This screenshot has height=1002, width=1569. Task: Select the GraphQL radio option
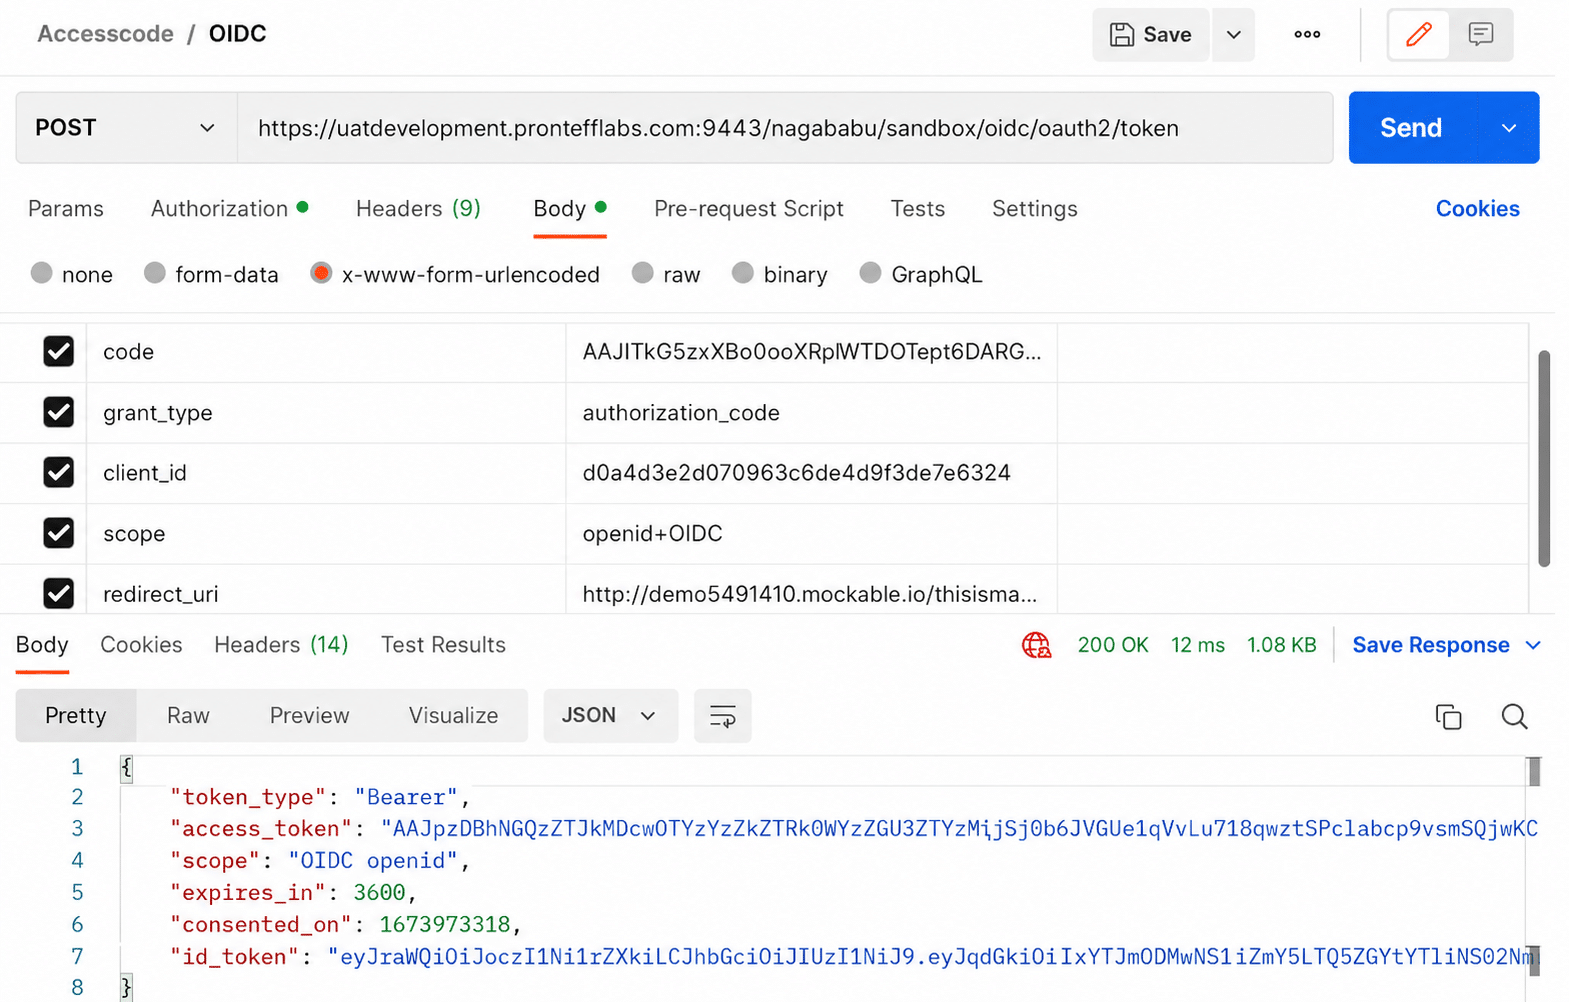tap(870, 273)
